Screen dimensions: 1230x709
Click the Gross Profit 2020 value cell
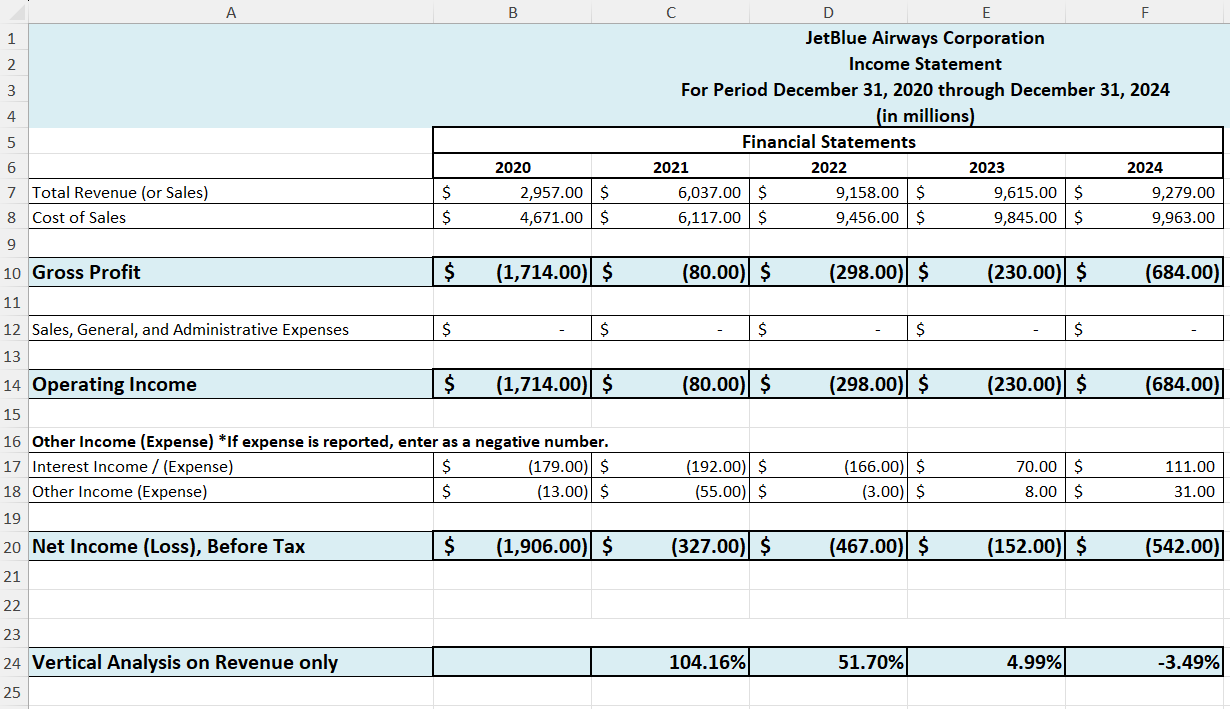pyautogui.click(x=512, y=271)
